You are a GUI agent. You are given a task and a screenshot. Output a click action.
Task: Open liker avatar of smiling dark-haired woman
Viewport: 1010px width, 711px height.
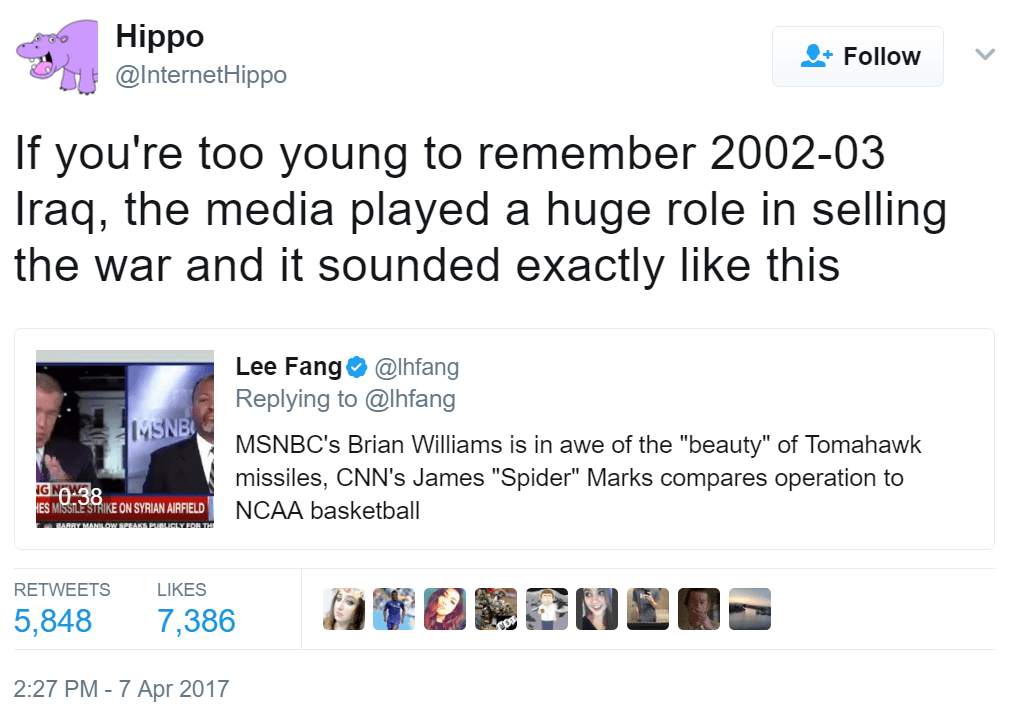coord(597,609)
